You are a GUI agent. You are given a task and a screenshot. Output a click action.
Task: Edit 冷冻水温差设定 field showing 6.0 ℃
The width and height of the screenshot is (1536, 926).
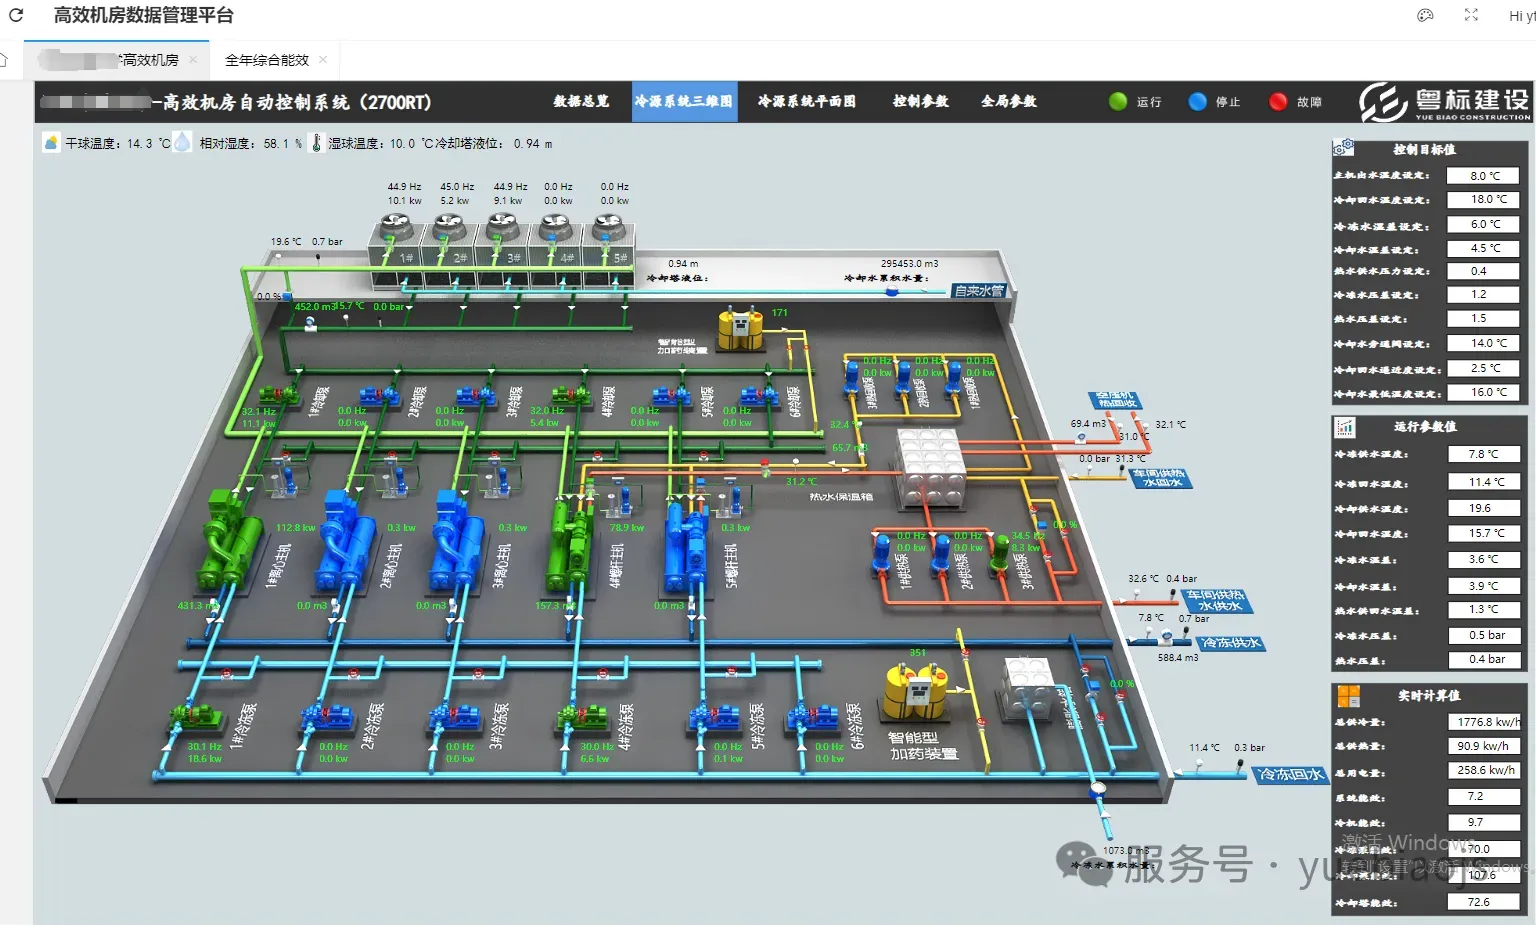tap(1483, 225)
